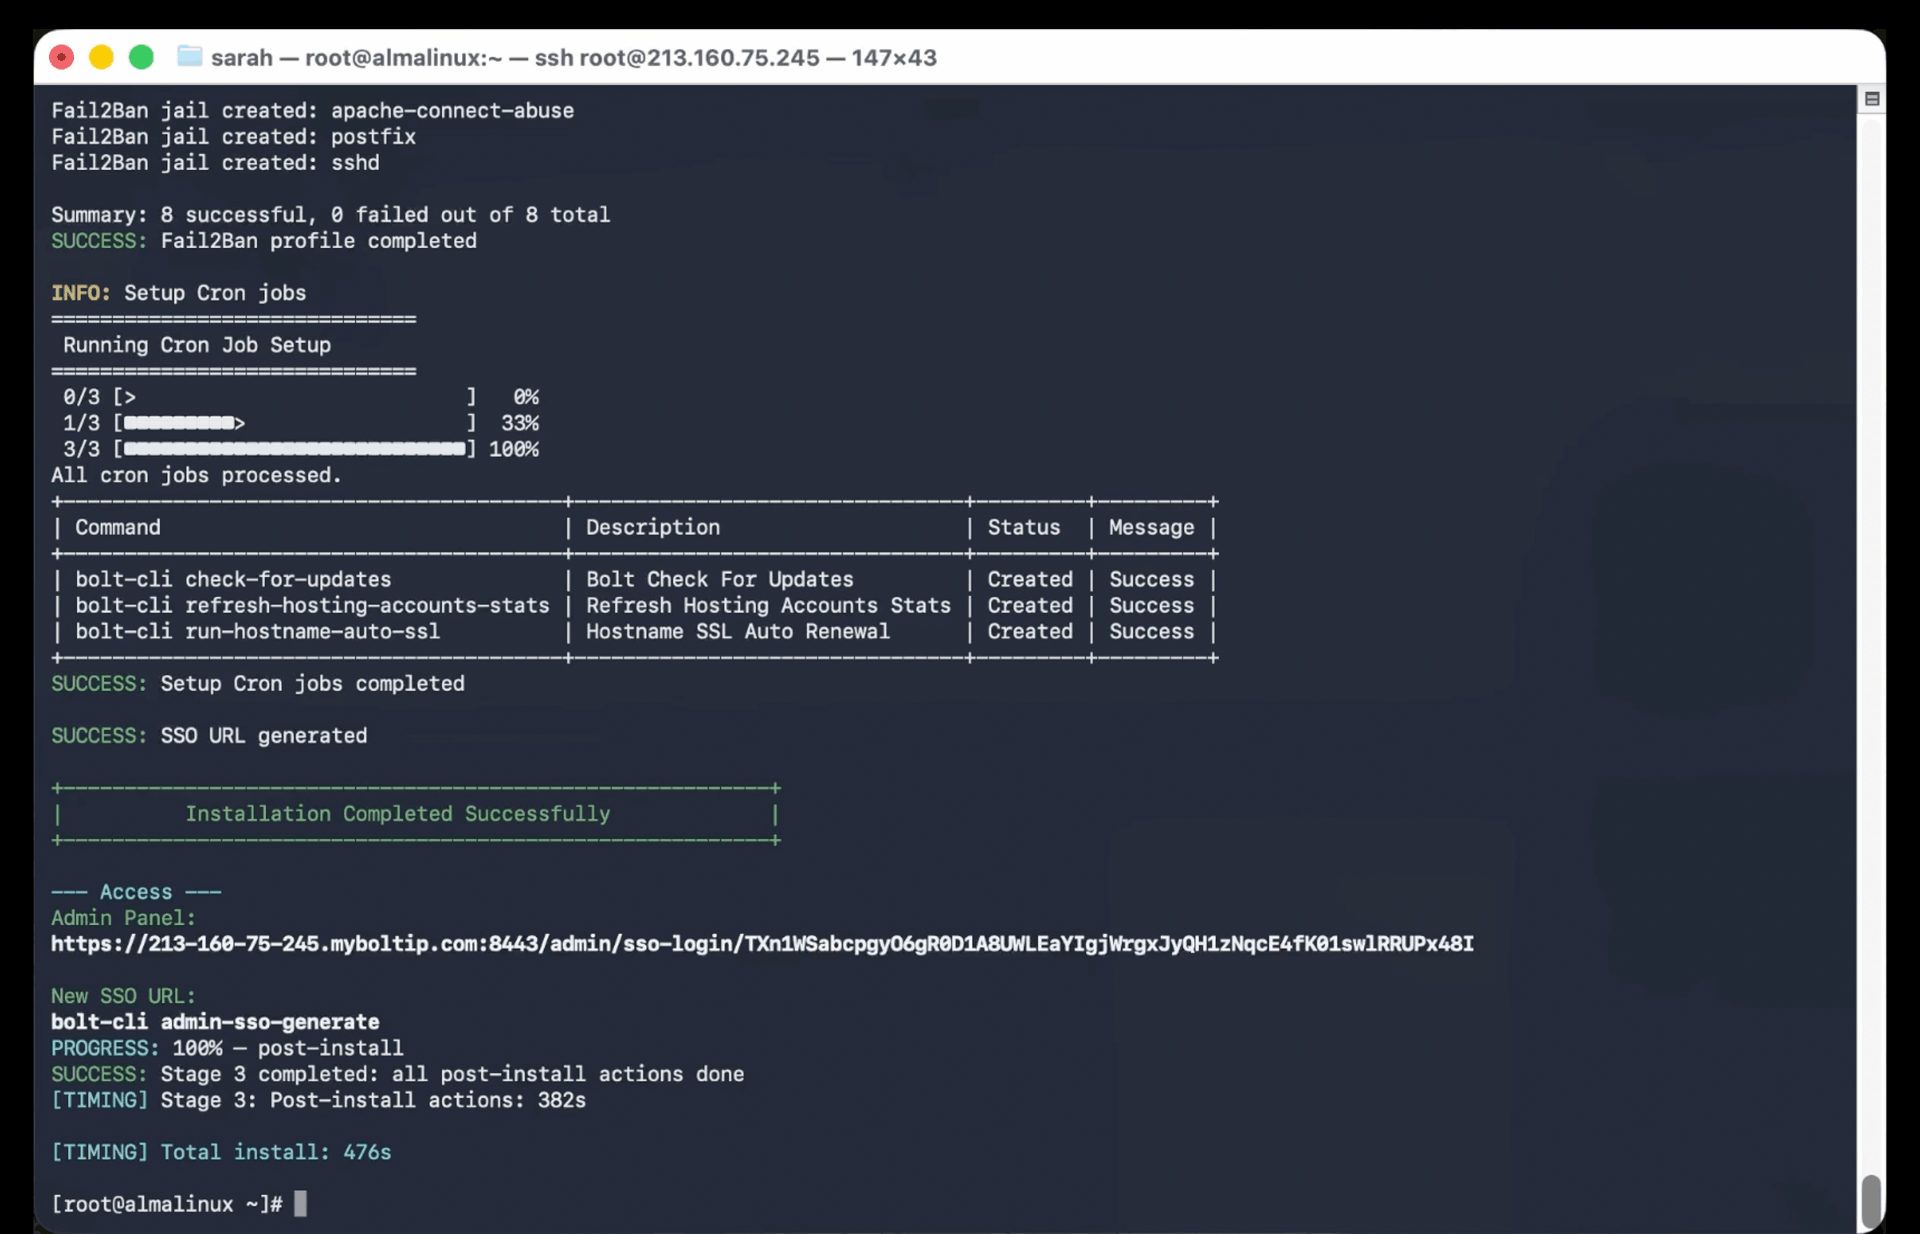Open the Admin Panel SSO login URL
The height and width of the screenshot is (1234, 1920).
tap(762, 944)
